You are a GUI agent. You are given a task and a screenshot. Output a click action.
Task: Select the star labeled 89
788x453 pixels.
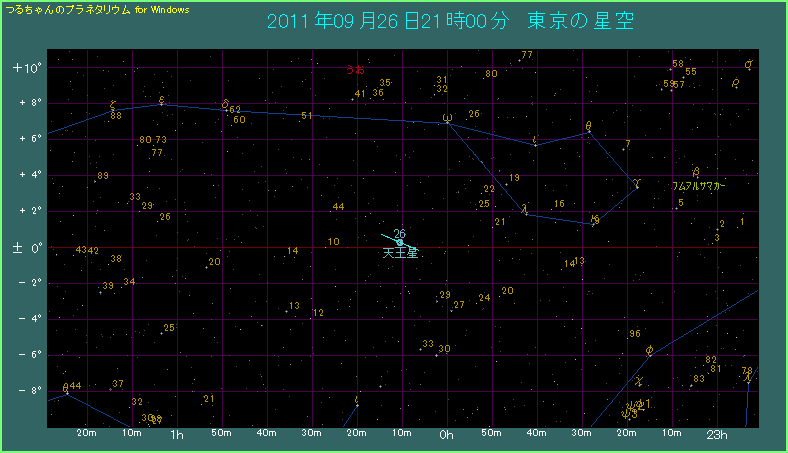pyautogui.click(x=102, y=177)
